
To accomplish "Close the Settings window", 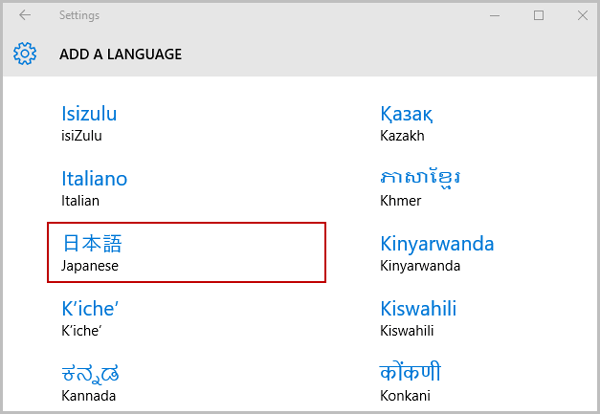I will point(582,15).
